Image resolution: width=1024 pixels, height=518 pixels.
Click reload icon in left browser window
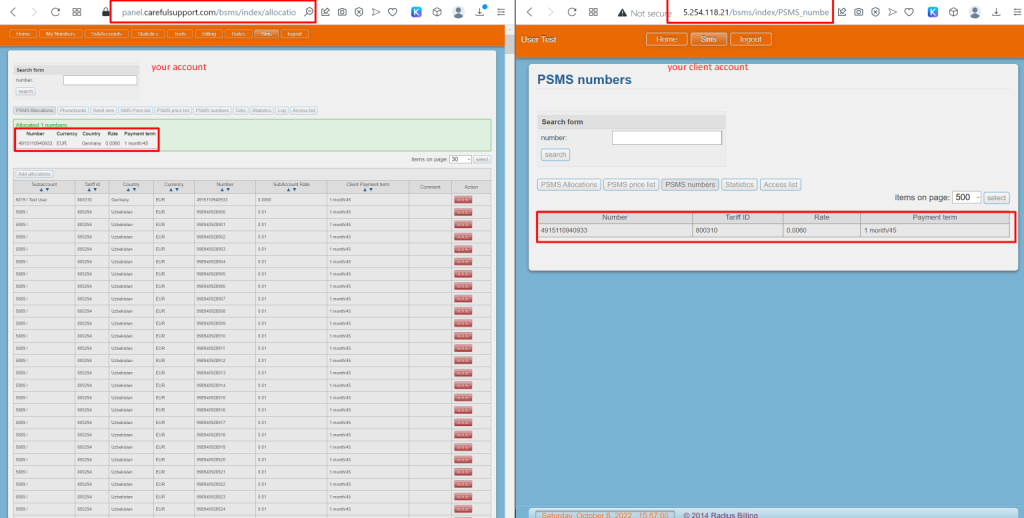pyautogui.click(x=55, y=12)
